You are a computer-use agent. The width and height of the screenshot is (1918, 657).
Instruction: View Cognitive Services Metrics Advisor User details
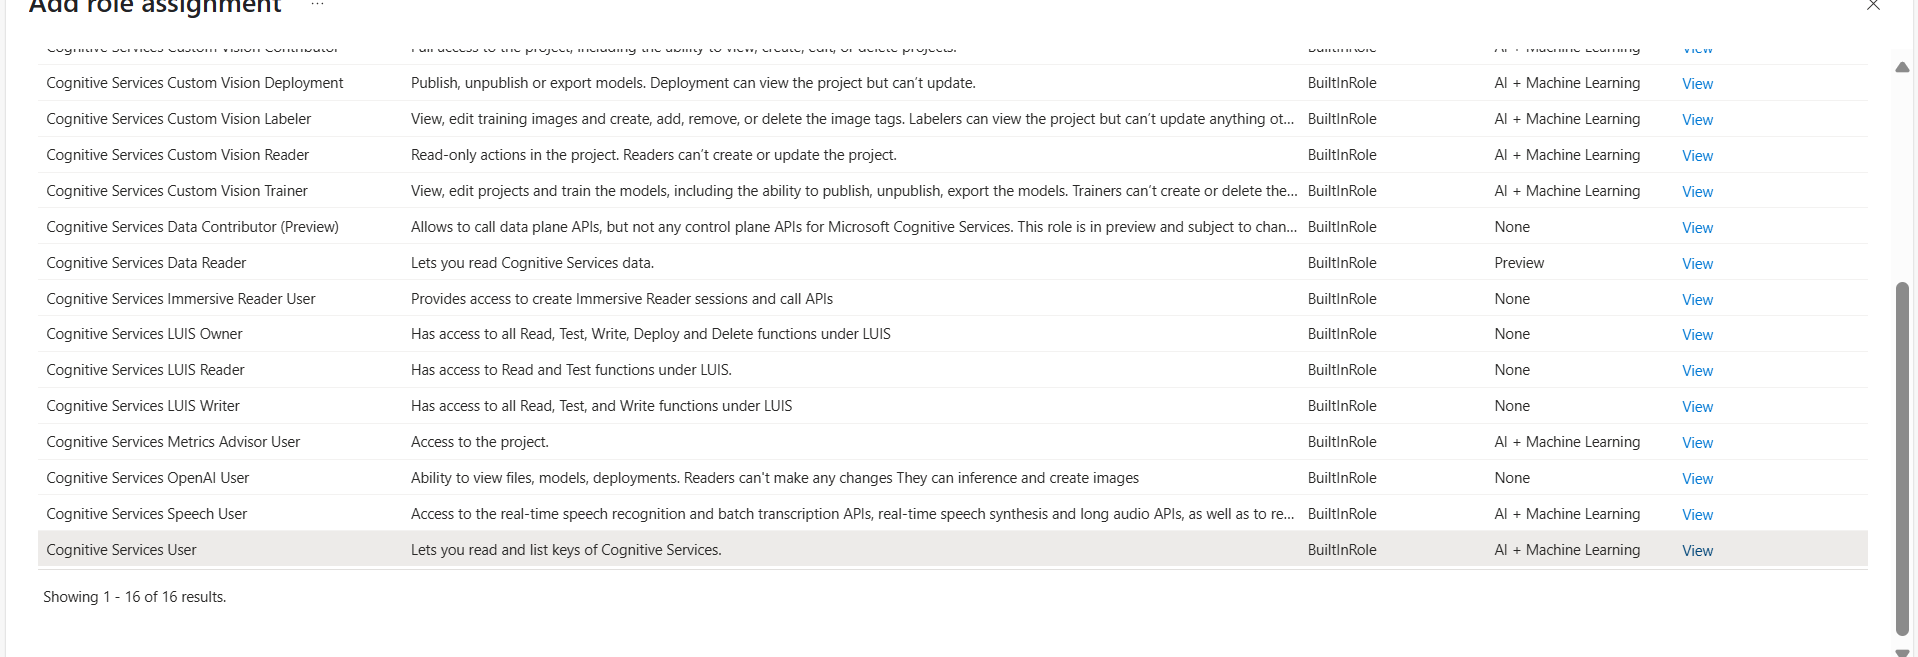point(1697,443)
